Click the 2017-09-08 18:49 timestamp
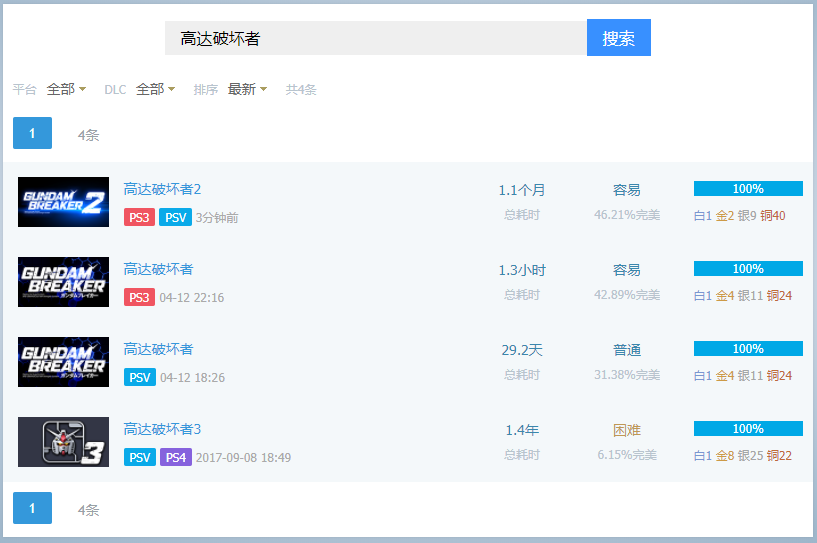 pyautogui.click(x=243, y=458)
